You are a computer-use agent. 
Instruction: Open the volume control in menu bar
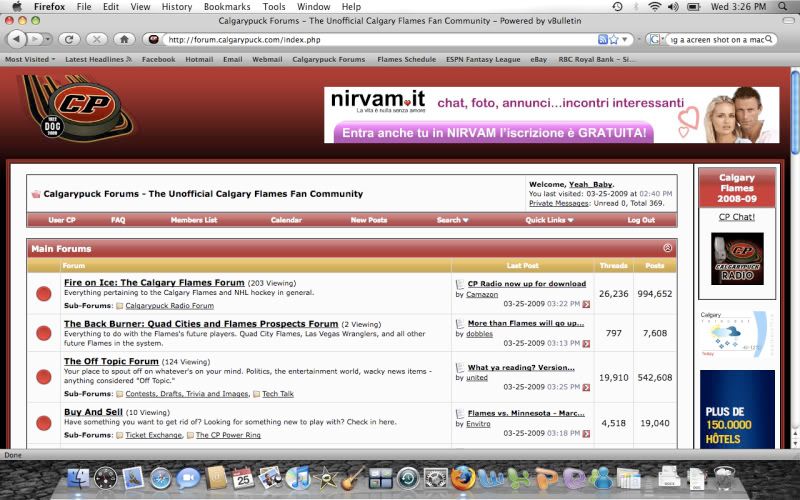coord(673,7)
